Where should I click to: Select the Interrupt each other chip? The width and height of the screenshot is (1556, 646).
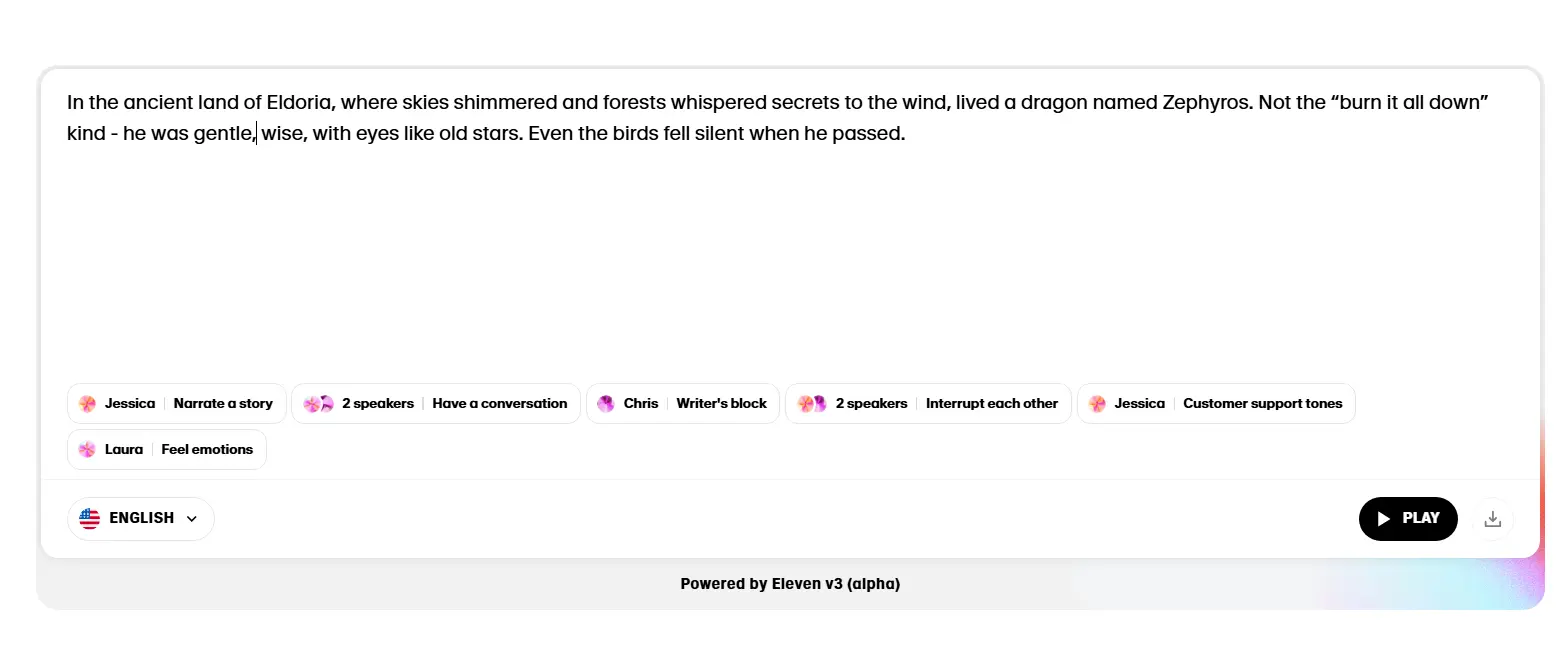pyautogui.click(x=992, y=403)
